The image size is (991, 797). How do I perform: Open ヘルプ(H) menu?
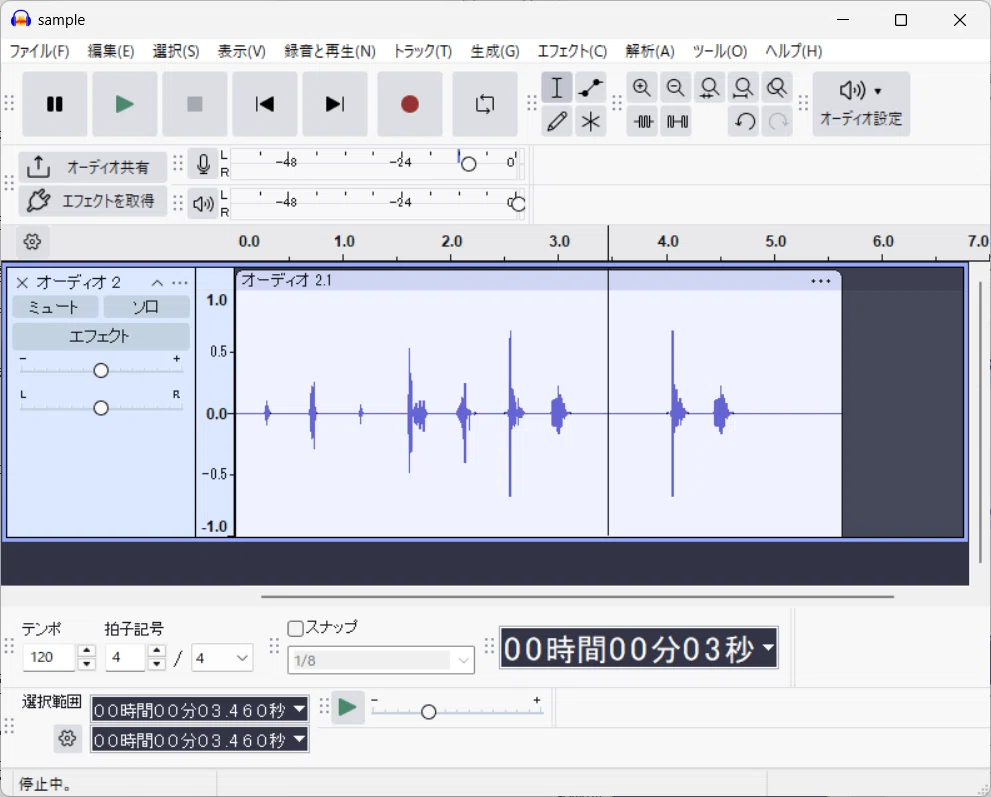tap(793, 51)
